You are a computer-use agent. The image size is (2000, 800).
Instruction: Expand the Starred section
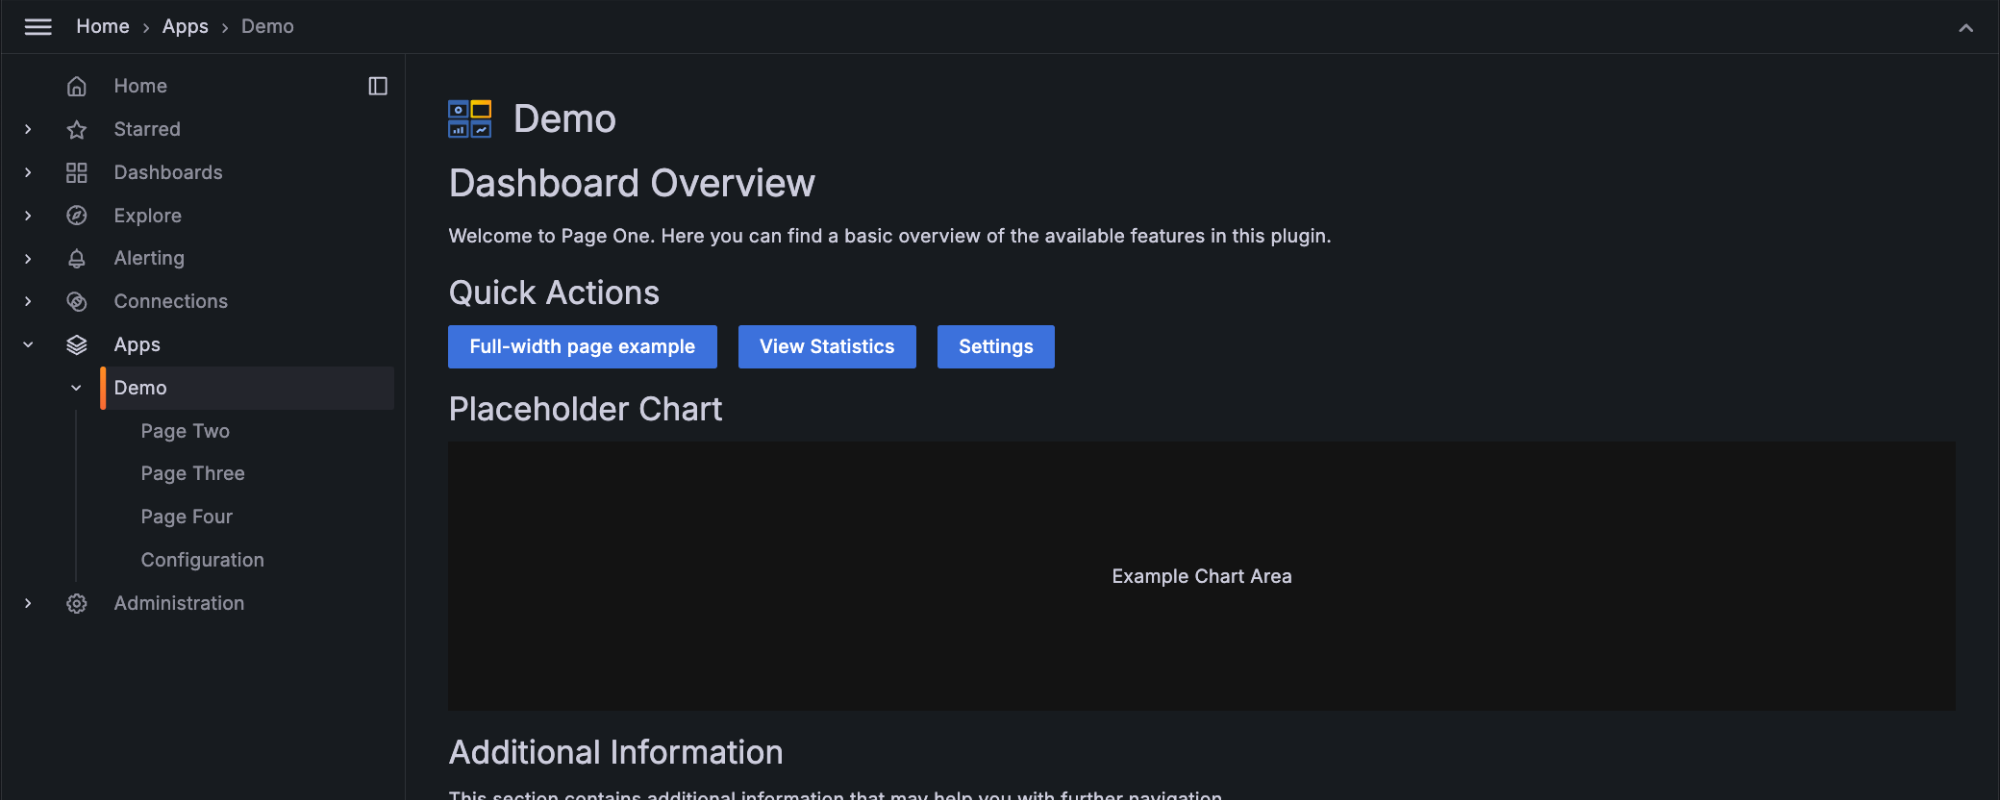pos(28,129)
